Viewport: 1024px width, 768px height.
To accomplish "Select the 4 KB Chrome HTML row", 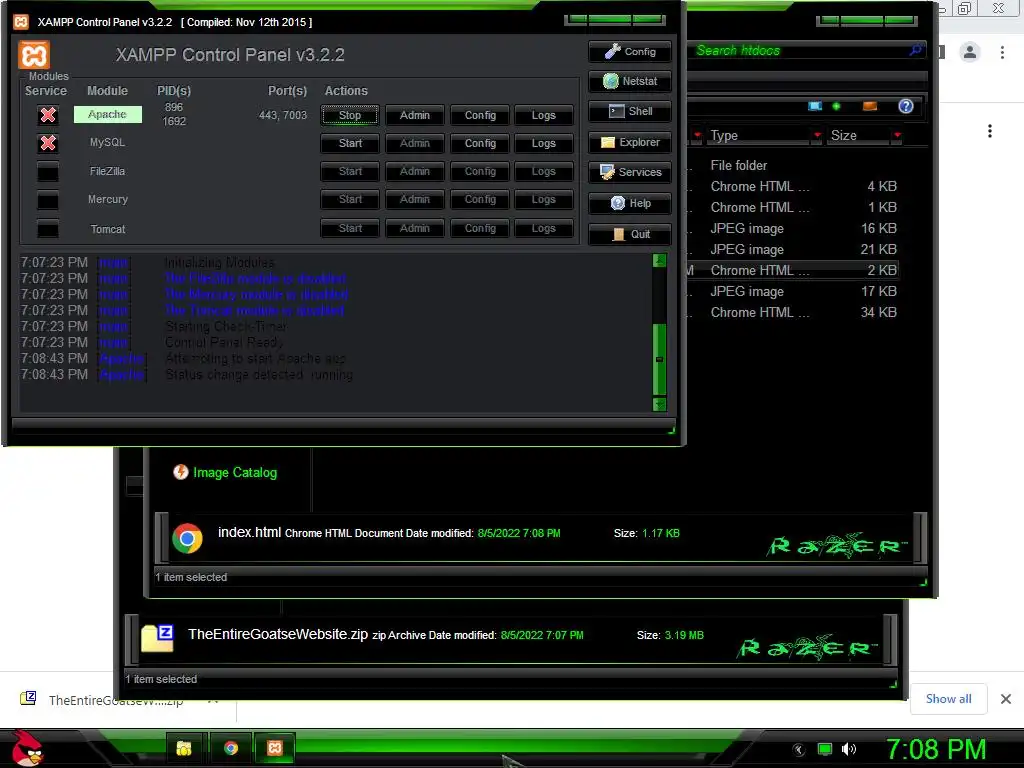I will click(x=795, y=186).
